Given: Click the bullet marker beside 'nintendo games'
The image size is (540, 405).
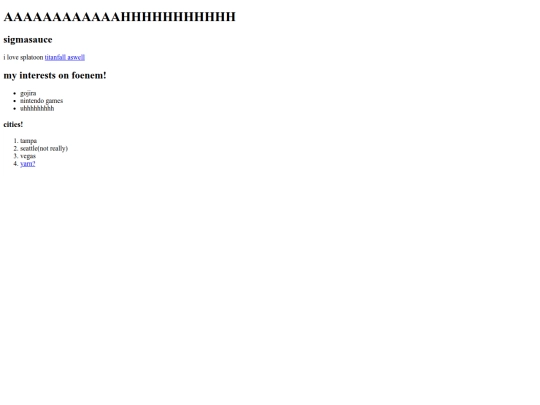Looking at the screenshot, I should [x=15, y=101].
